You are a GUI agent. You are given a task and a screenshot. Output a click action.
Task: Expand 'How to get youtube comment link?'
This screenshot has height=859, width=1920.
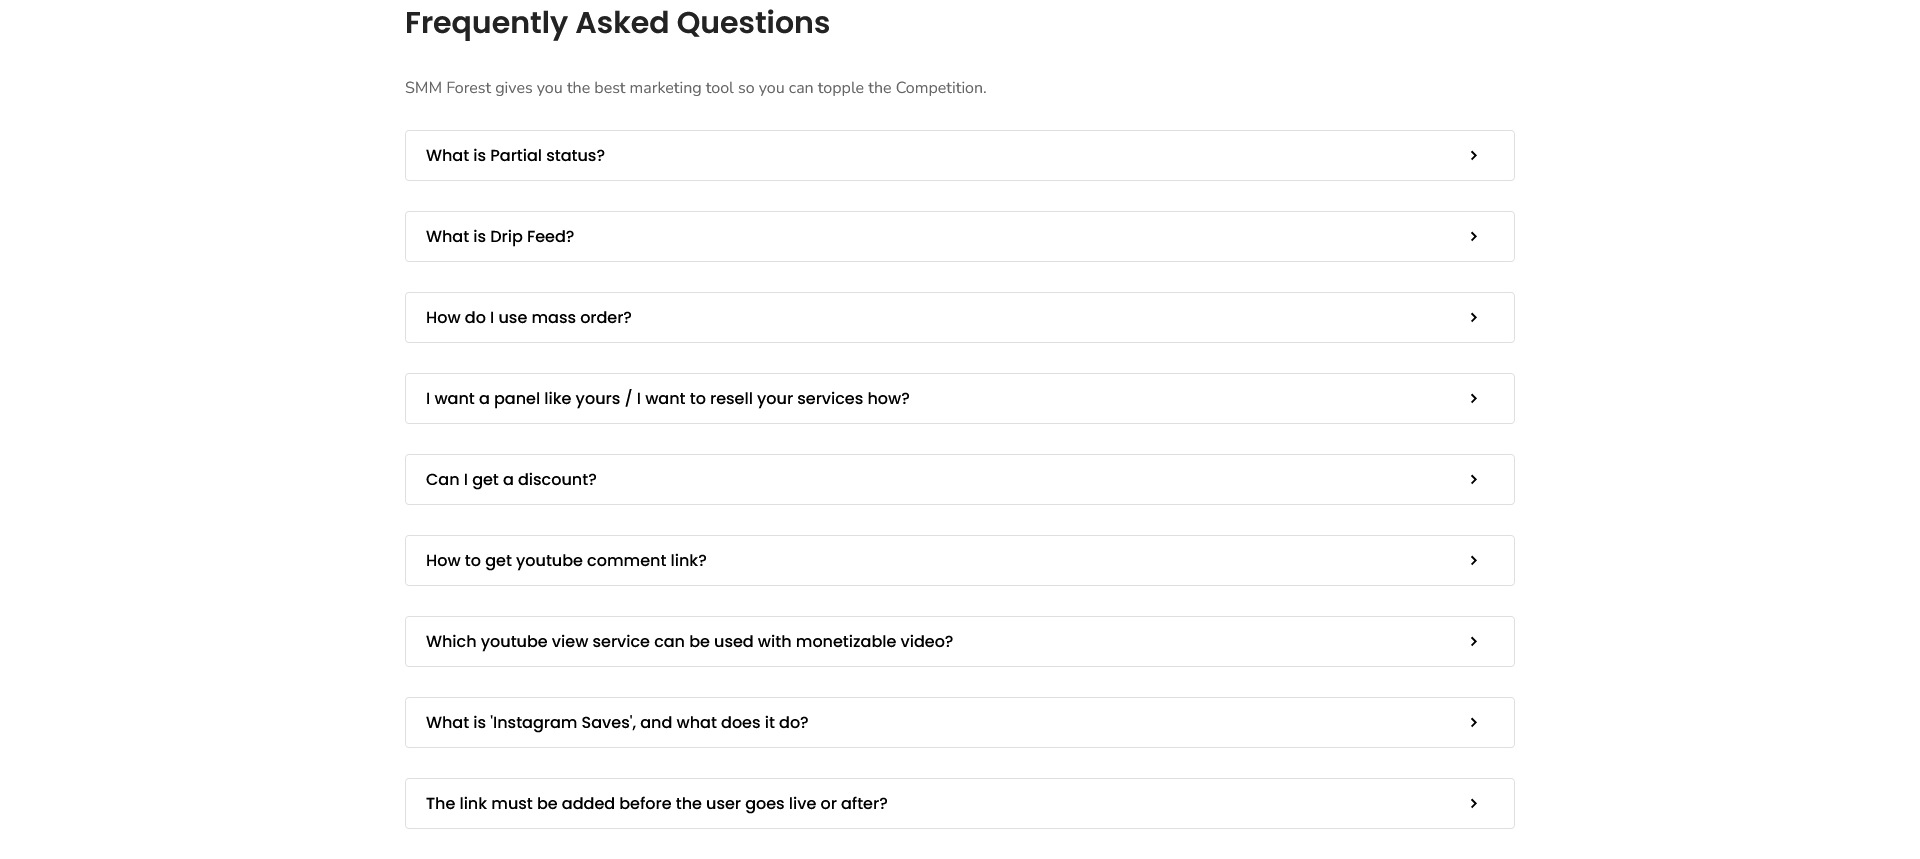(x=566, y=560)
